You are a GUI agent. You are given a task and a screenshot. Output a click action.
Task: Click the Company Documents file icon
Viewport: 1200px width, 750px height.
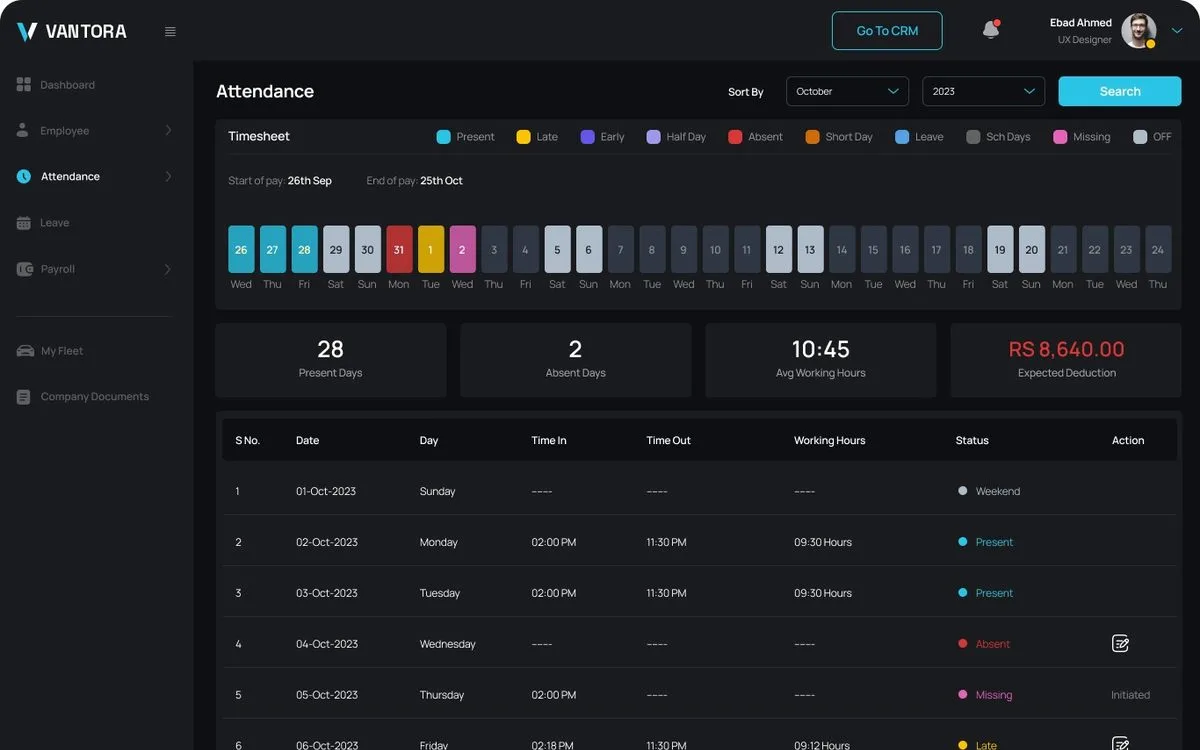point(23,397)
